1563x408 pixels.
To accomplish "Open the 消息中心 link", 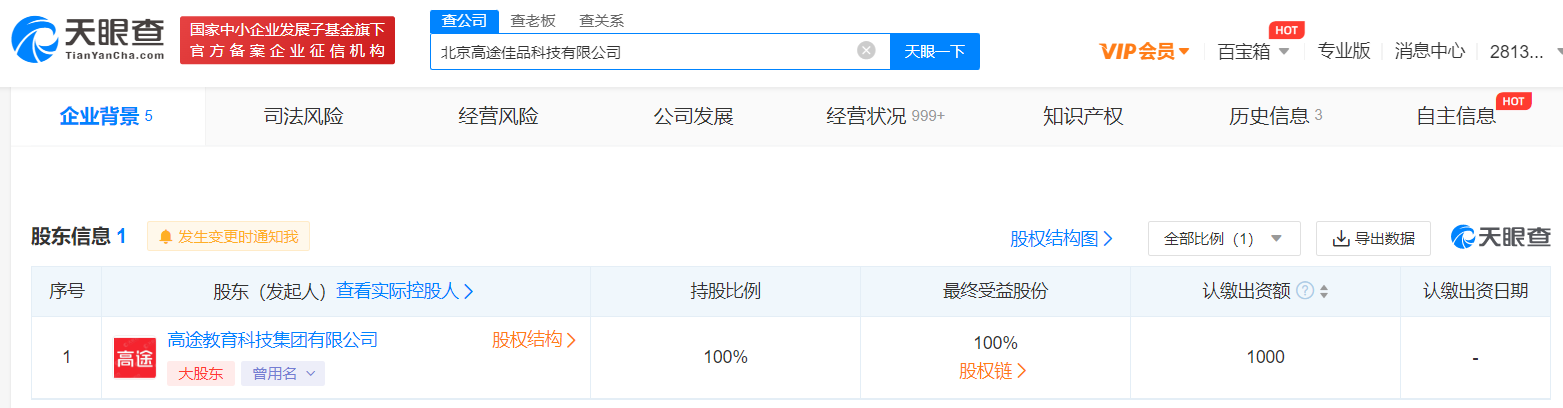I will (1430, 51).
